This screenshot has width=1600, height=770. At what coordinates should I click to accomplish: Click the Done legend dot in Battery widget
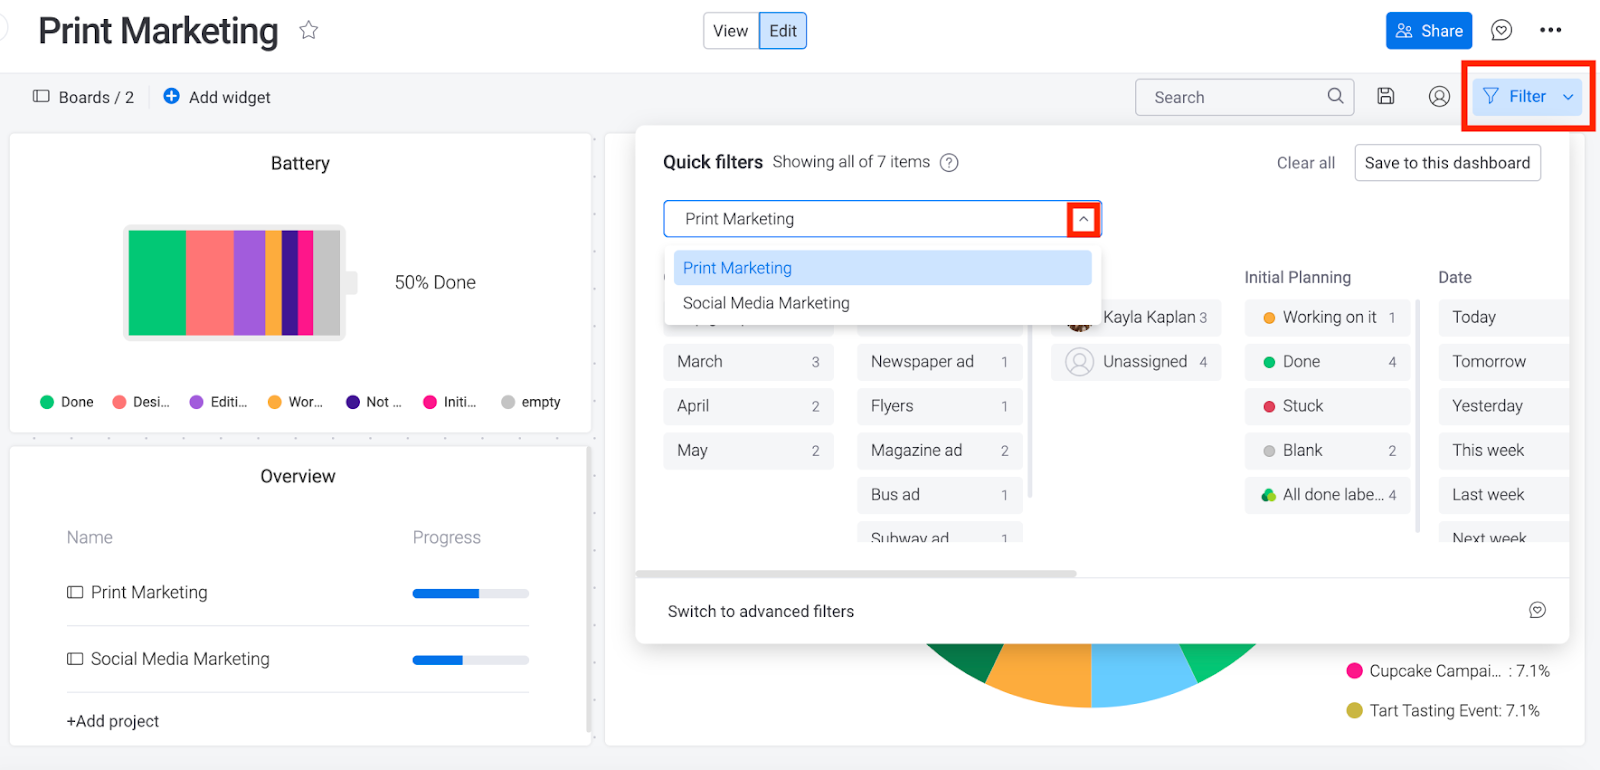pyautogui.click(x=47, y=402)
